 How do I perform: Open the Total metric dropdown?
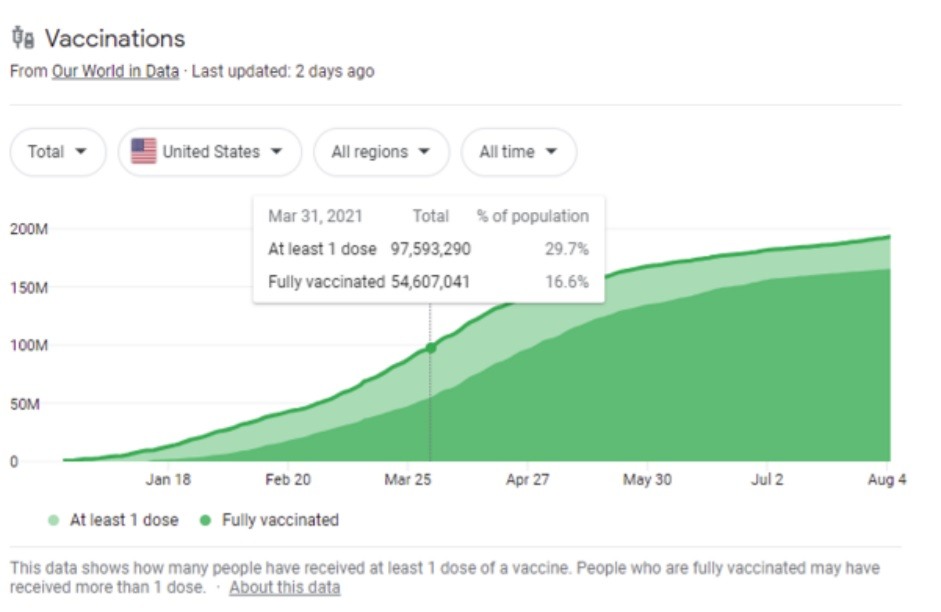(57, 152)
